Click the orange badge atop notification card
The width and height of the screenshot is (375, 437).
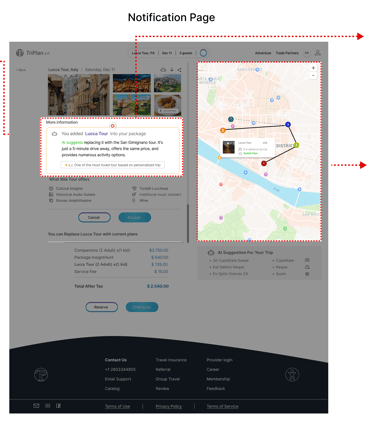tap(113, 126)
